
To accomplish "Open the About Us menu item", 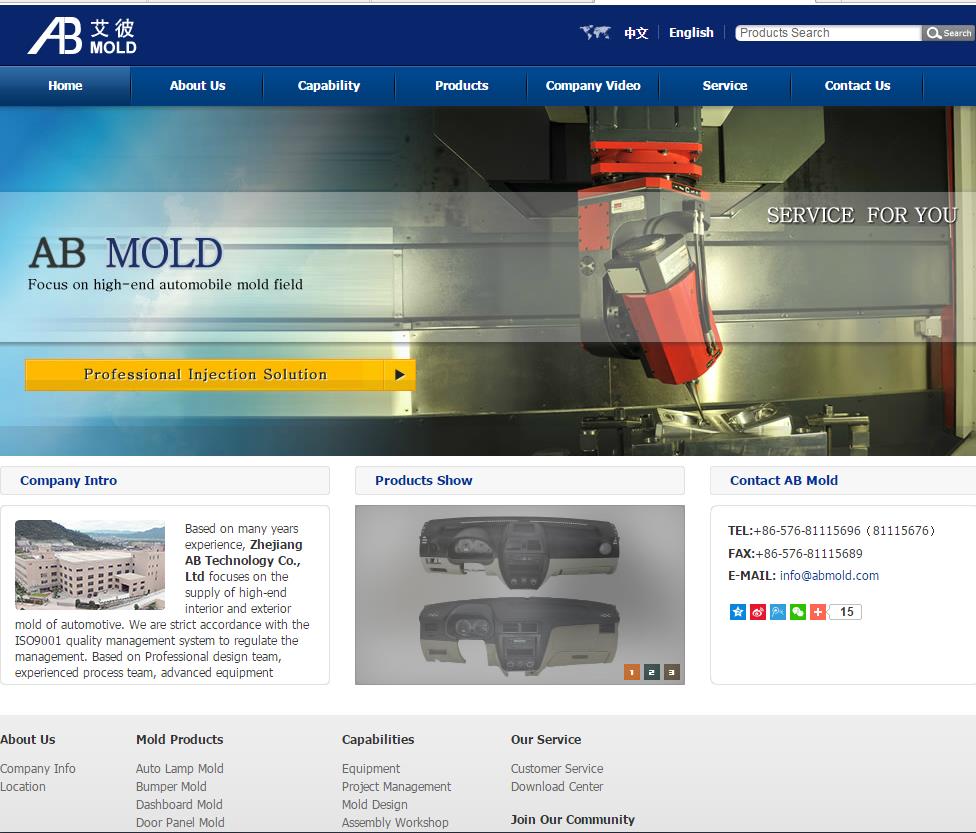I will point(197,86).
